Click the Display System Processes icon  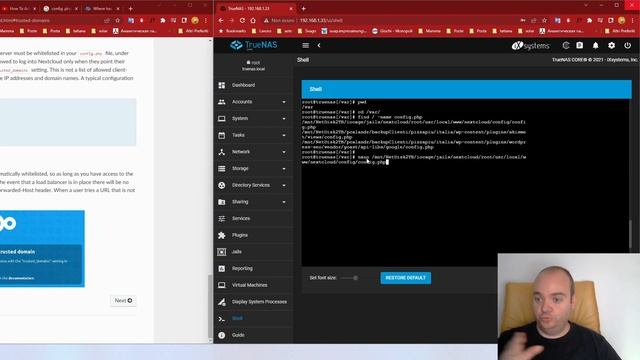pyautogui.click(x=222, y=302)
